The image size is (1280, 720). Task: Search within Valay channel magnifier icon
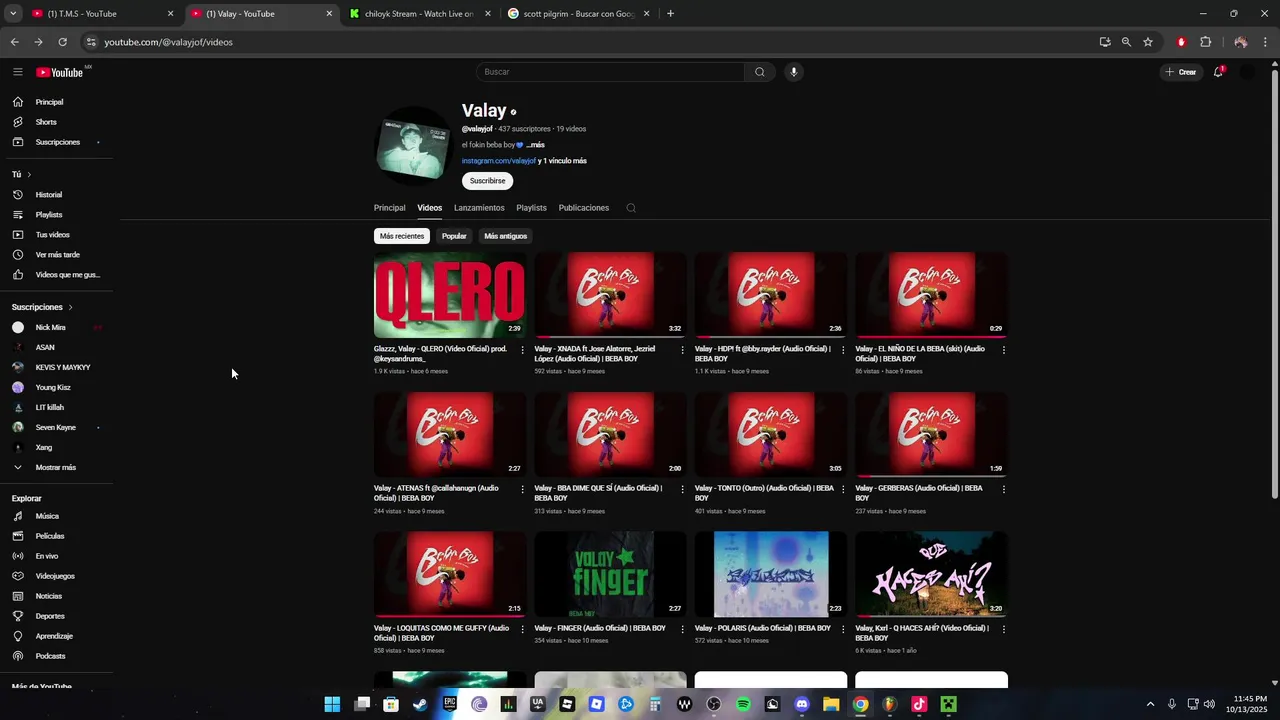pyautogui.click(x=631, y=208)
